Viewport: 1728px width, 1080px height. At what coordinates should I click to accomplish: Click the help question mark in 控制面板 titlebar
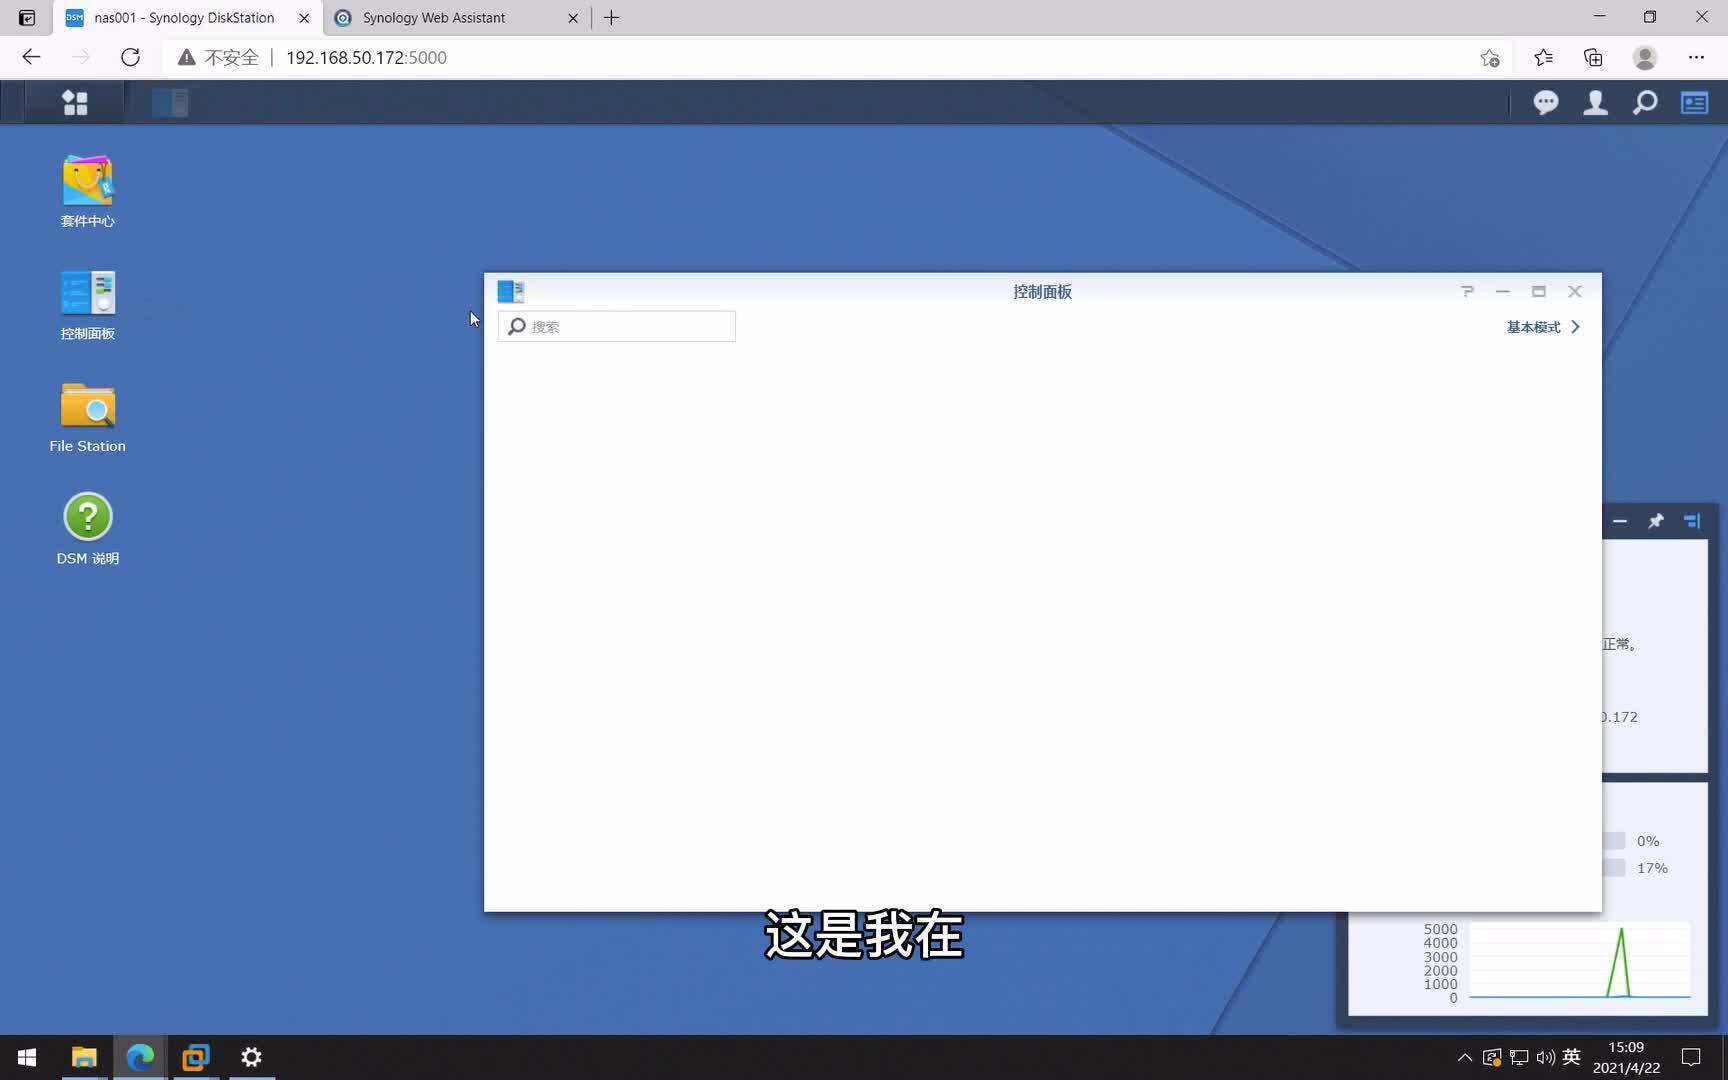(x=1467, y=291)
